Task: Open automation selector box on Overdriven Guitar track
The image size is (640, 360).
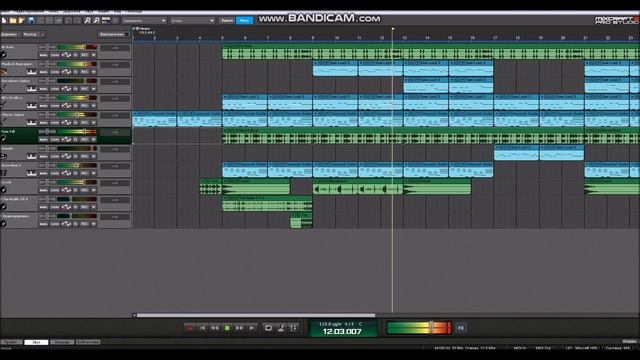Action: click(115, 82)
